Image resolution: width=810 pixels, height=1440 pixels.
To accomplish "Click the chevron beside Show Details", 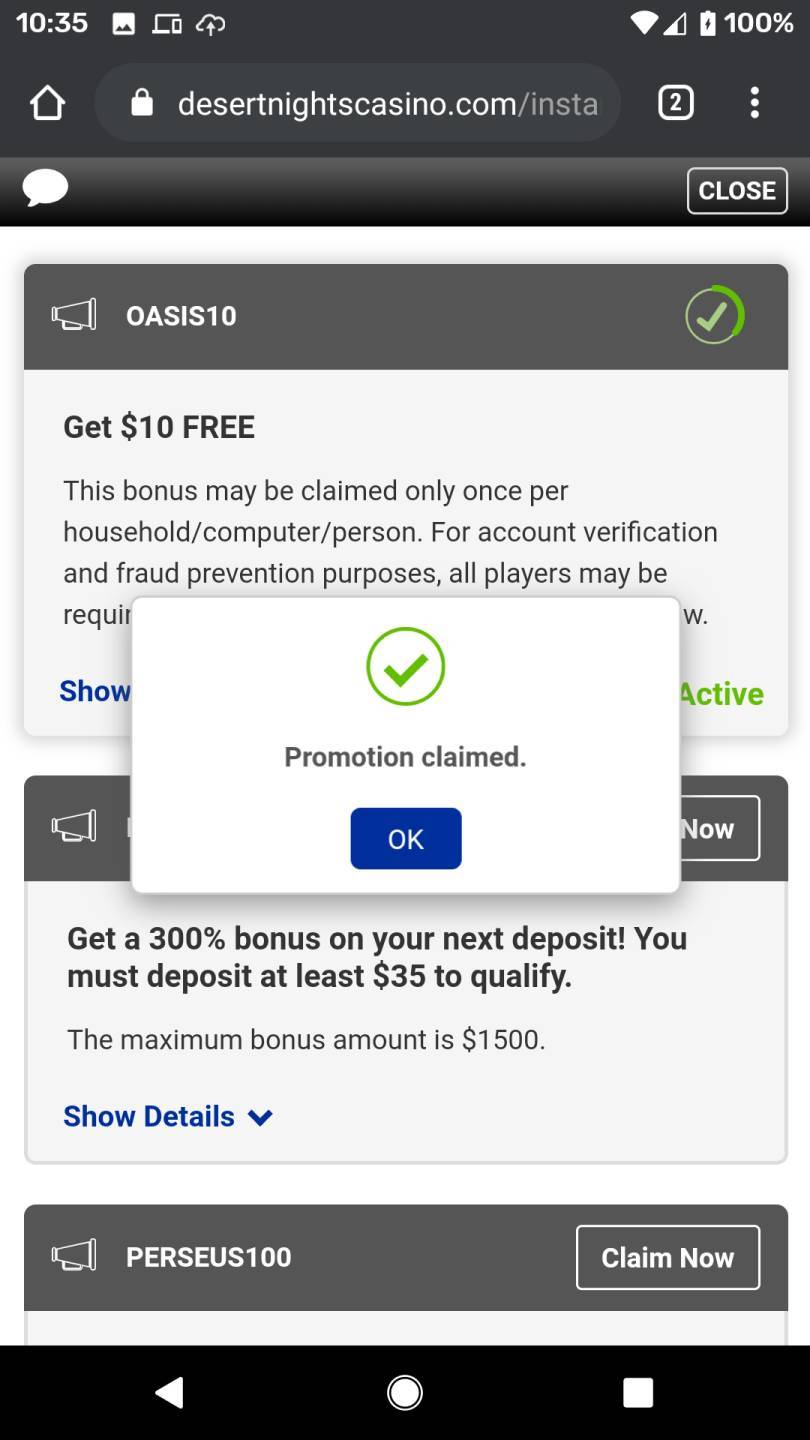I will [260, 1118].
